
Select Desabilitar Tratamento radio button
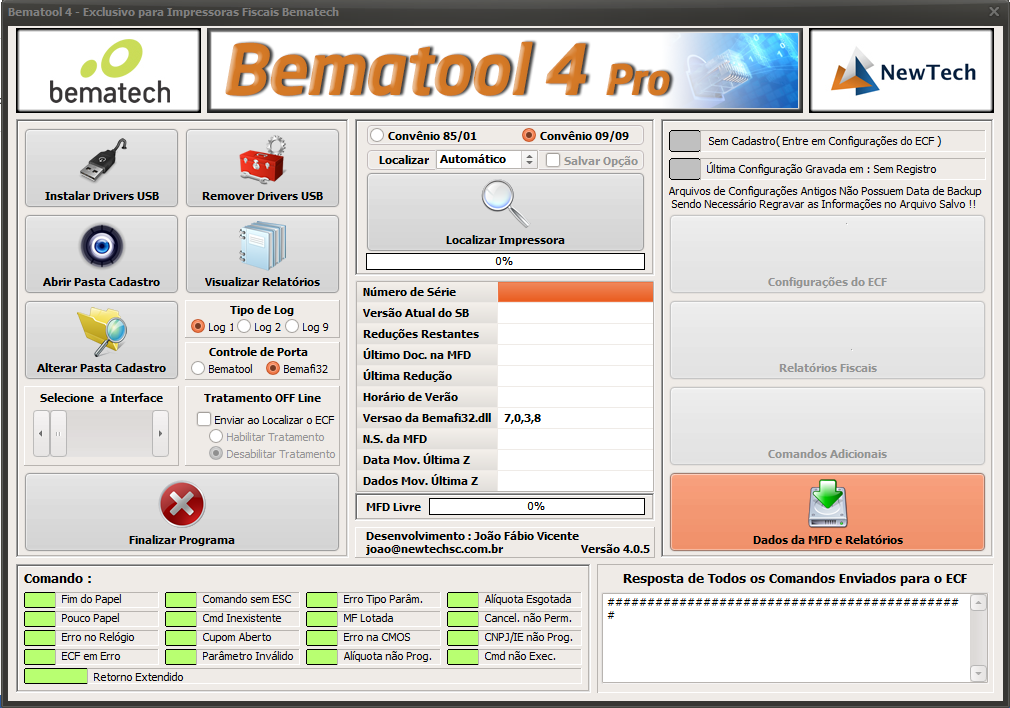click(x=216, y=454)
